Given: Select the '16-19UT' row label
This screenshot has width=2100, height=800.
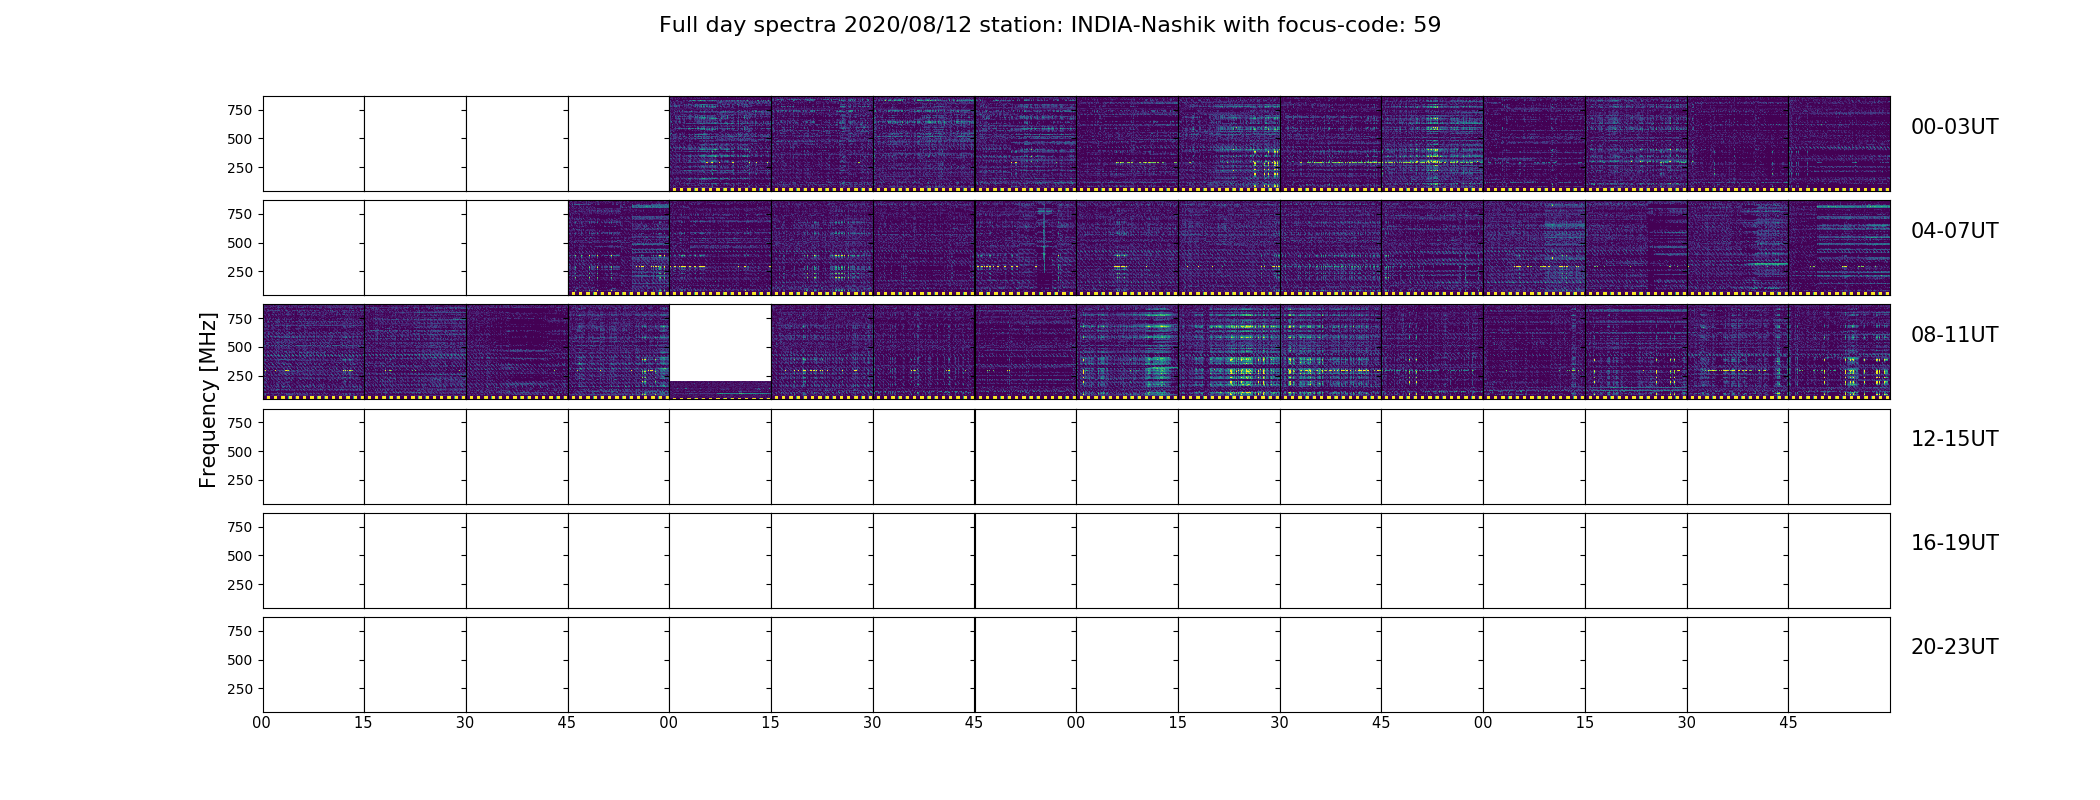Looking at the screenshot, I should 1954,543.
